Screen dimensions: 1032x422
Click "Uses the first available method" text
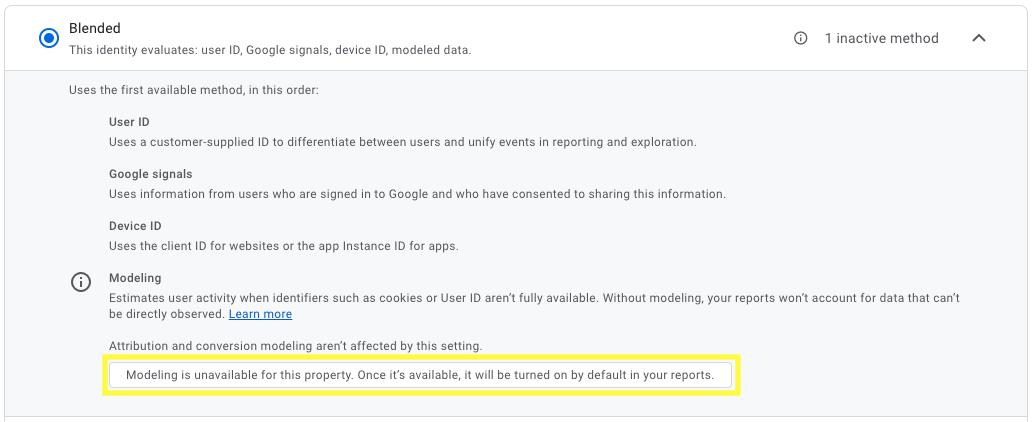[194, 90]
